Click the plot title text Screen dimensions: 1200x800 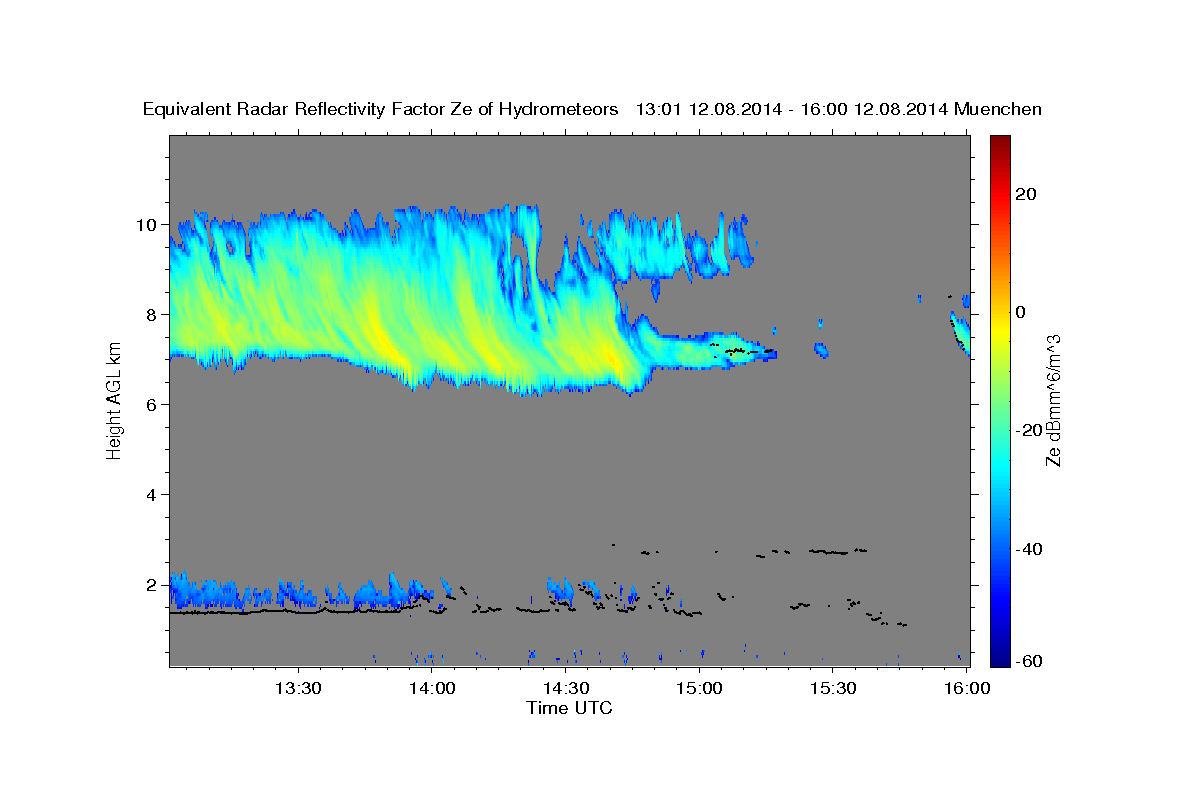[x=593, y=109]
